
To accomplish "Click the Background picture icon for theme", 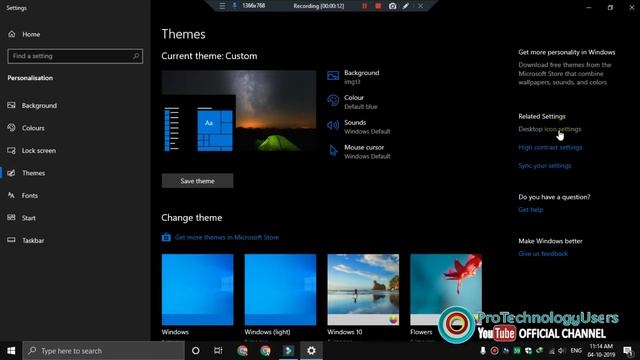I will [333, 76].
